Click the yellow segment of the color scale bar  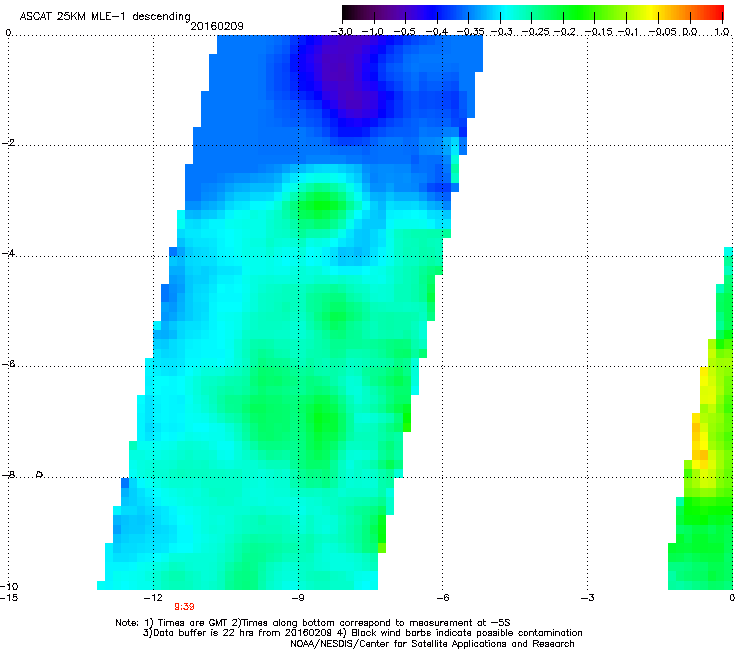pos(651,12)
